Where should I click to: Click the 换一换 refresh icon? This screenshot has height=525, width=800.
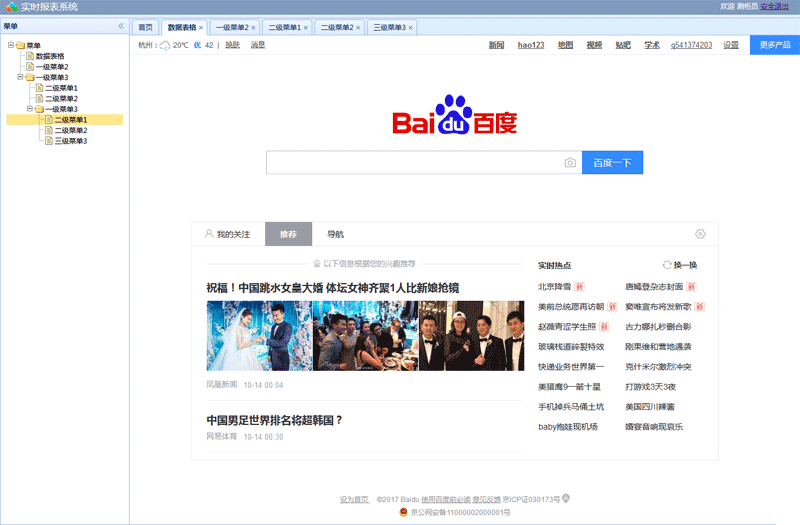(x=666, y=265)
